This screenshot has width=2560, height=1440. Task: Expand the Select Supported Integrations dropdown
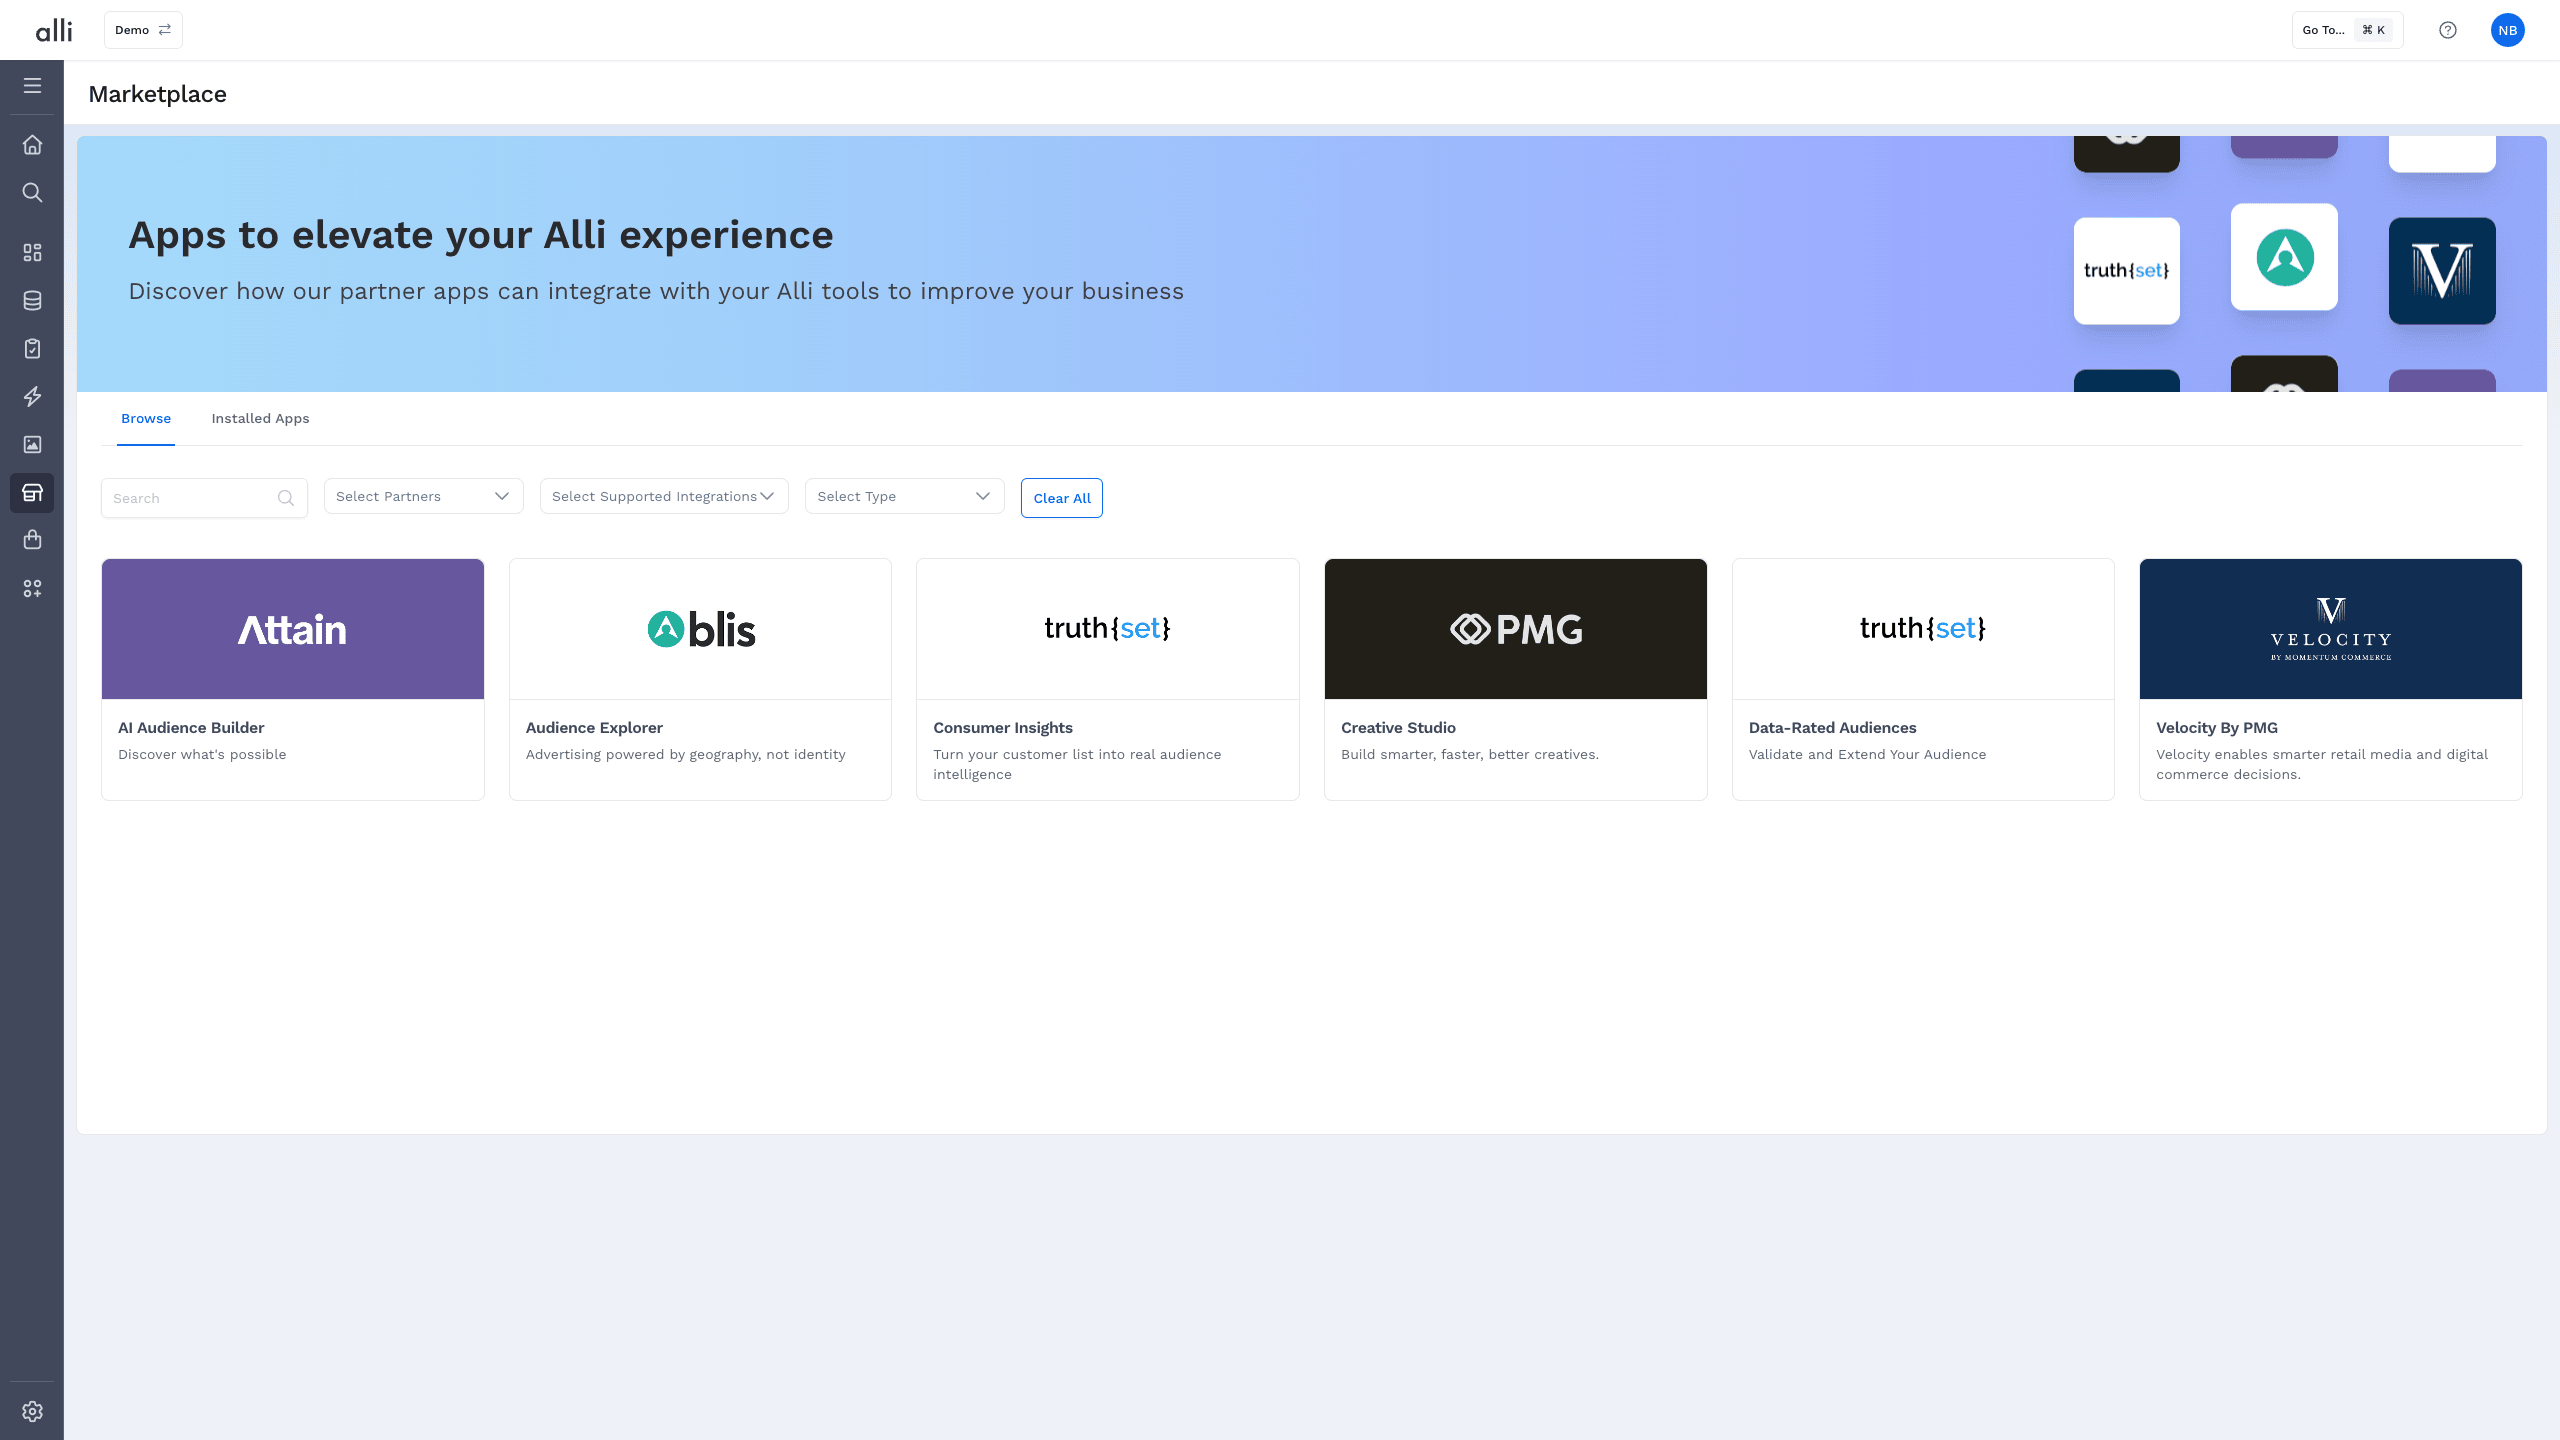664,496
